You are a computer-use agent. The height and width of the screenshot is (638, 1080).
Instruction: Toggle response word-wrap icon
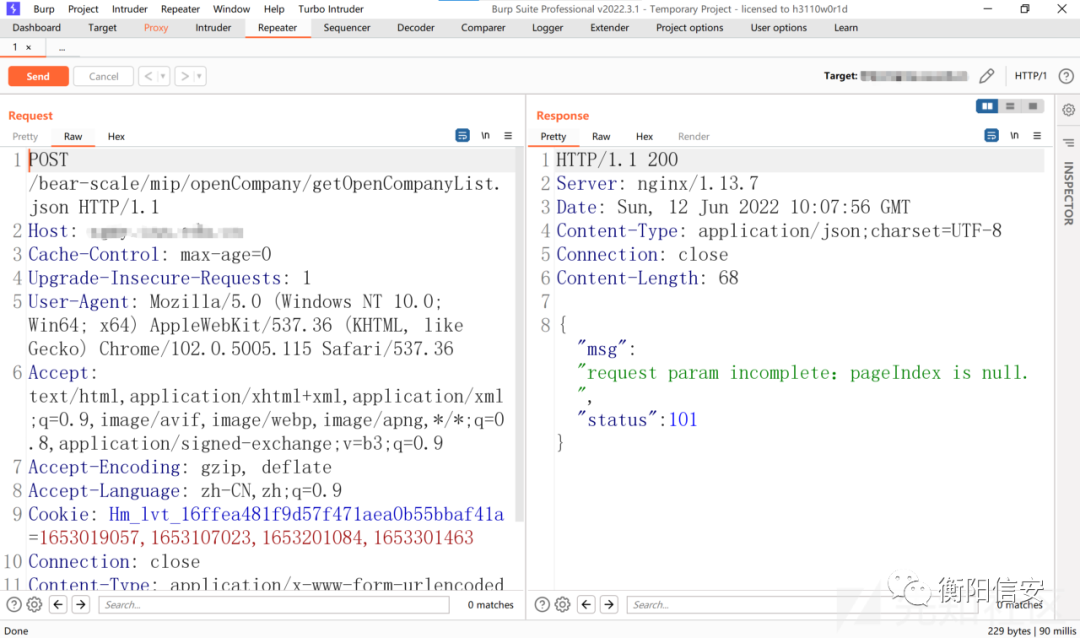pos(991,136)
